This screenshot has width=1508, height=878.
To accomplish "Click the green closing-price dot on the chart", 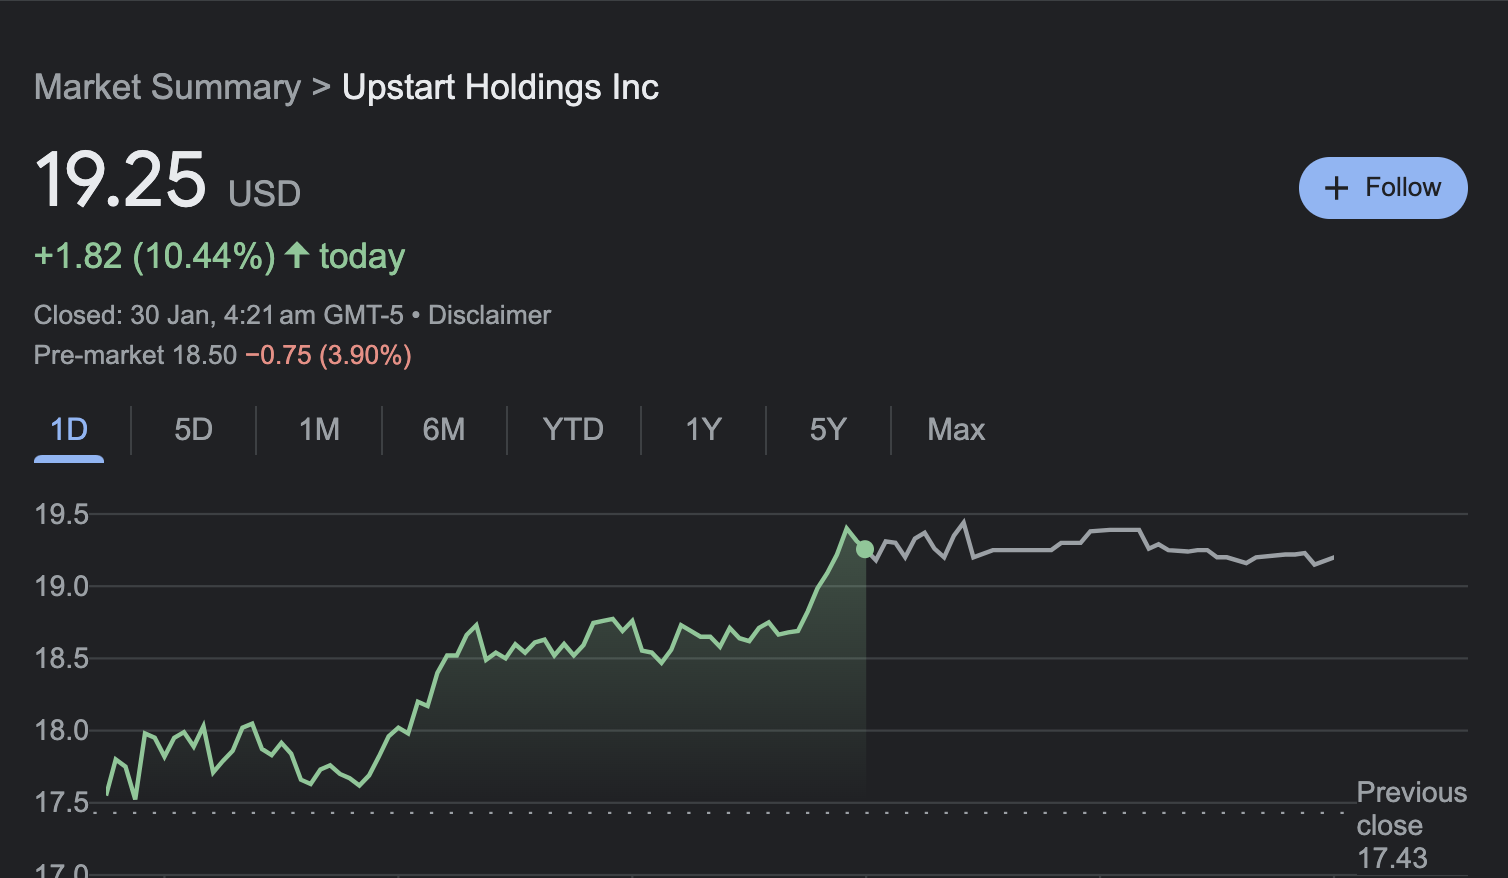I will (x=865, y=549).
